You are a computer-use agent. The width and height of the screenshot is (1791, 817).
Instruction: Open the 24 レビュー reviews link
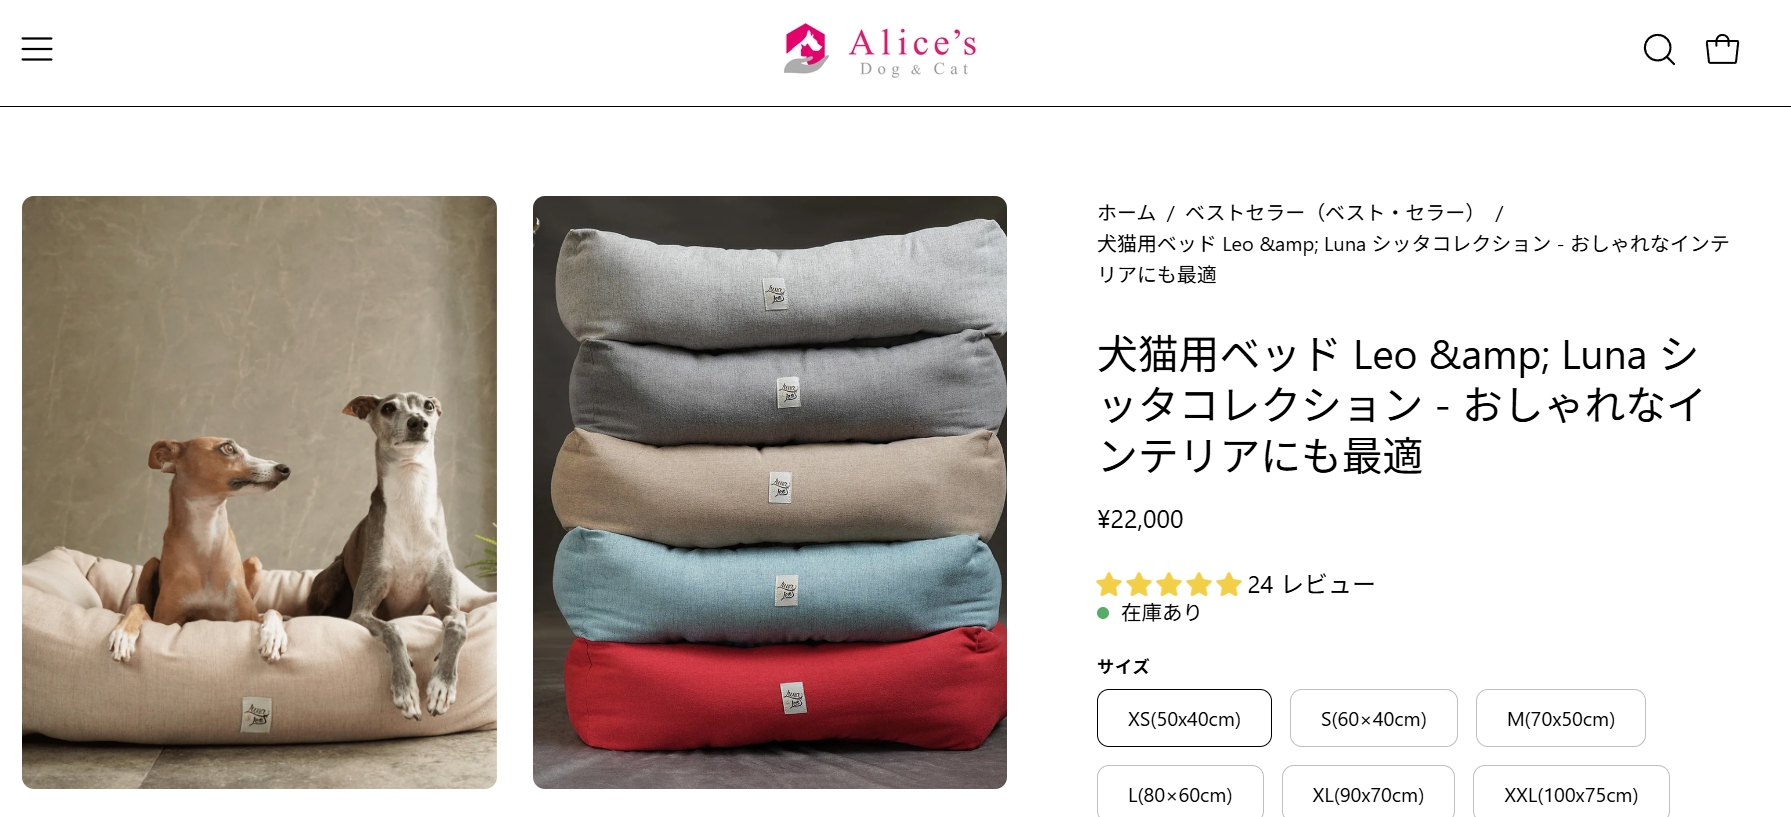[1311, 584]
